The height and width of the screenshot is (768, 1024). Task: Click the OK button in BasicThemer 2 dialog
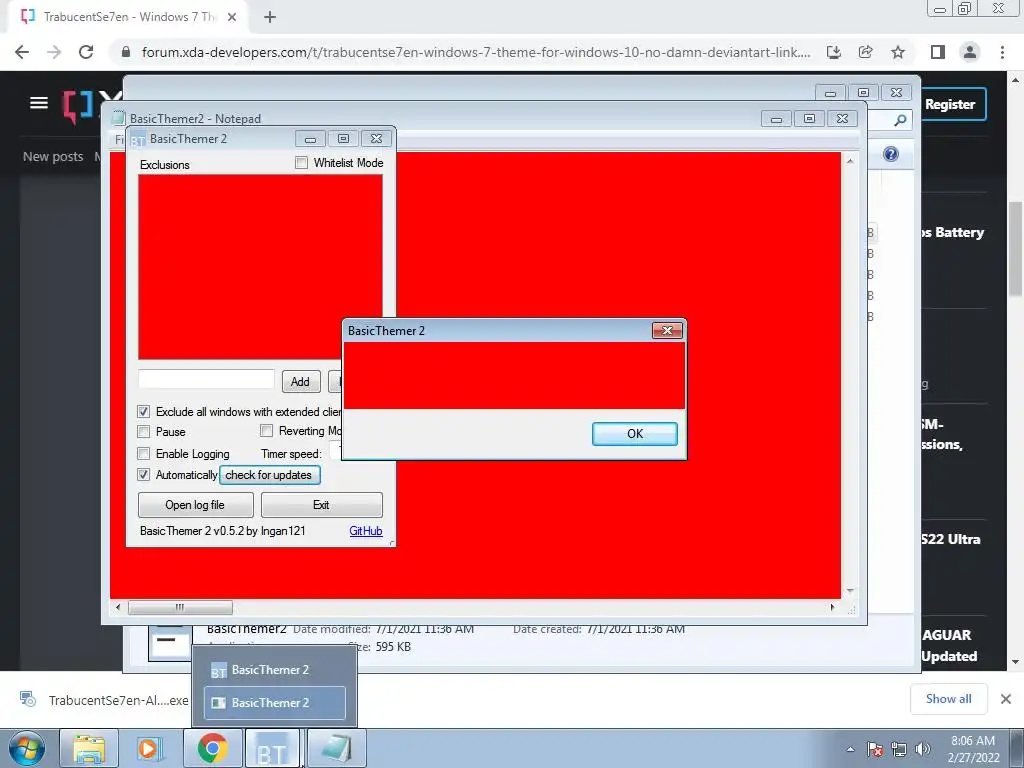(634, 434)
